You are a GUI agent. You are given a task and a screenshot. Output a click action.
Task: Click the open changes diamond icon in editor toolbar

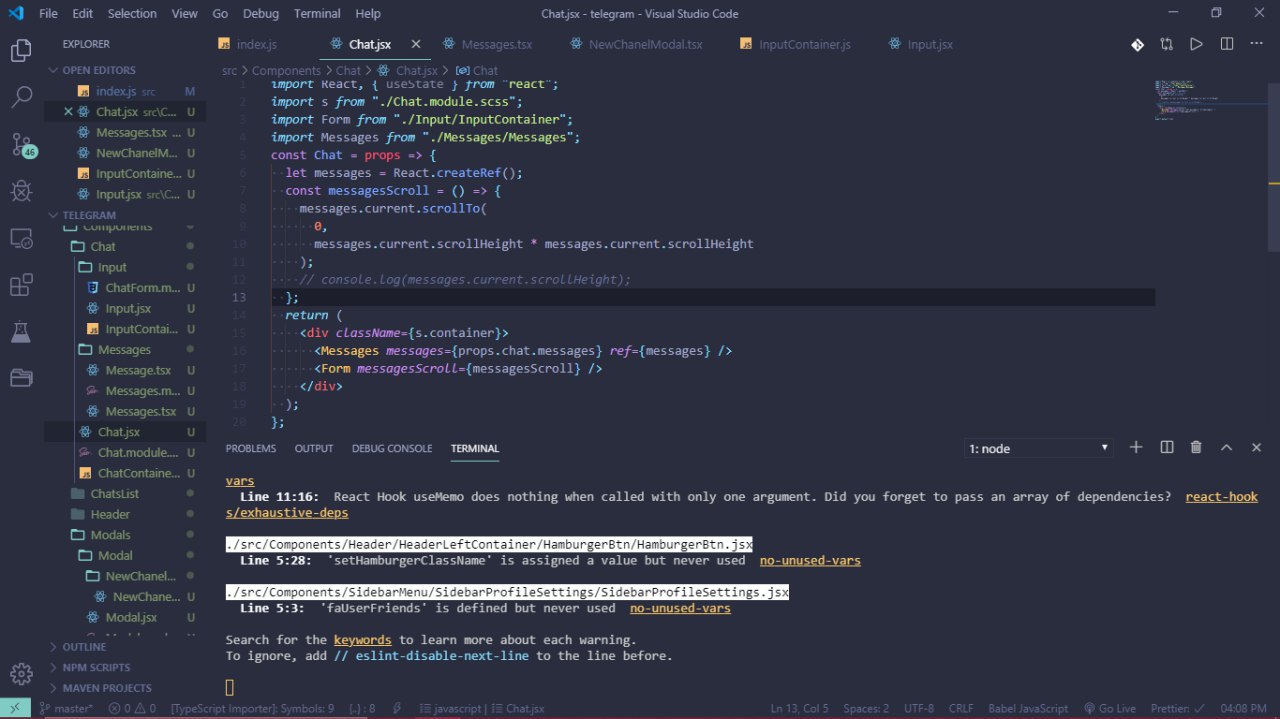(x=1137, y=45)
